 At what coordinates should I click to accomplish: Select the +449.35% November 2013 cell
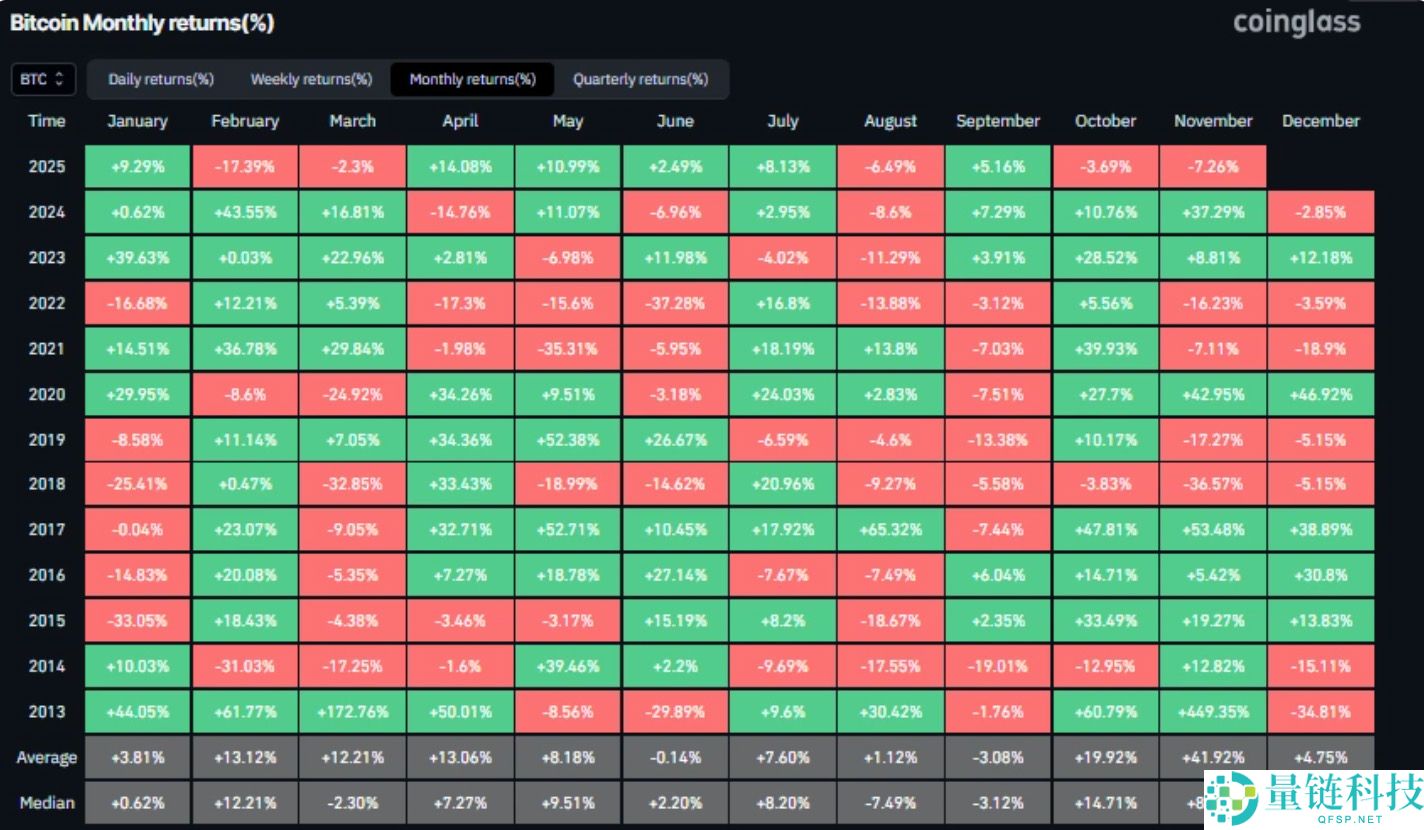1212,712
